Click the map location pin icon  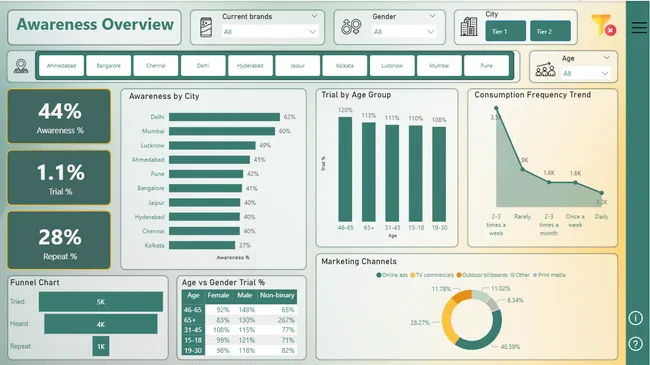click(x=21, y=66)
